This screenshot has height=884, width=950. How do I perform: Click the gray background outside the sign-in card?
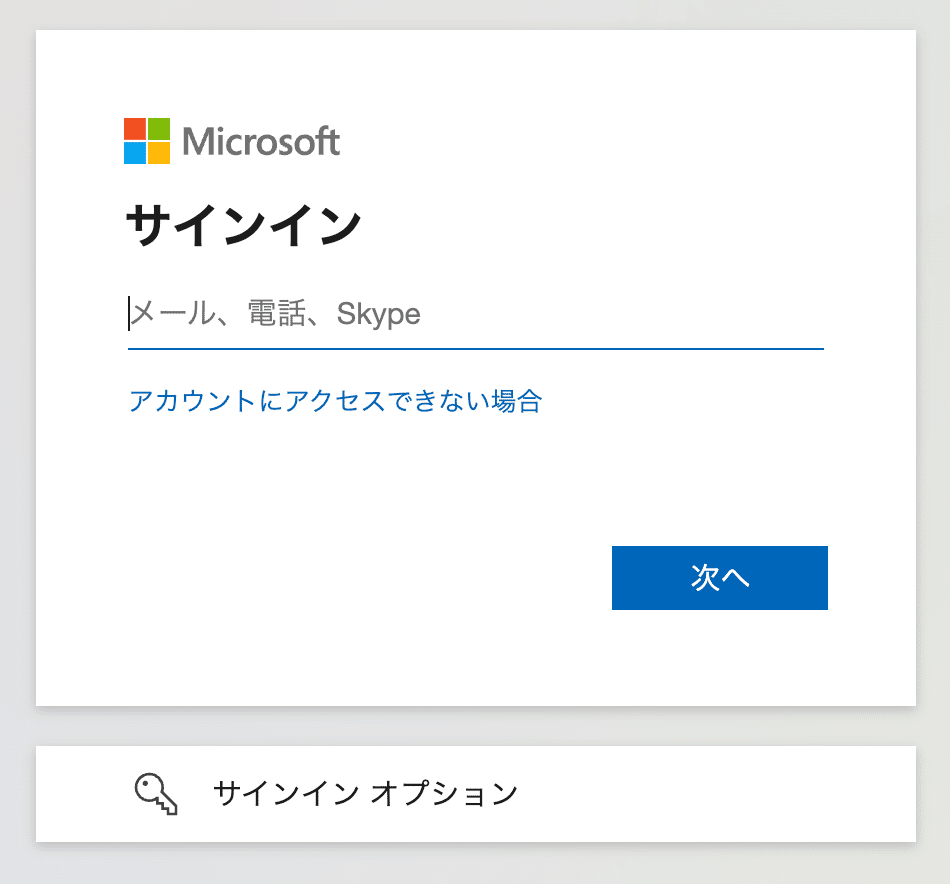click(17, 424)
